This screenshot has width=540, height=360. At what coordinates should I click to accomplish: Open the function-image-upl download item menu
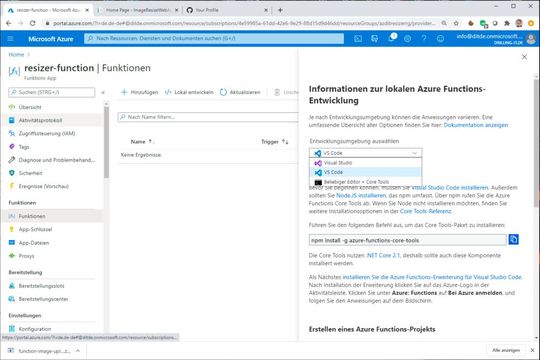click(78, 351)
